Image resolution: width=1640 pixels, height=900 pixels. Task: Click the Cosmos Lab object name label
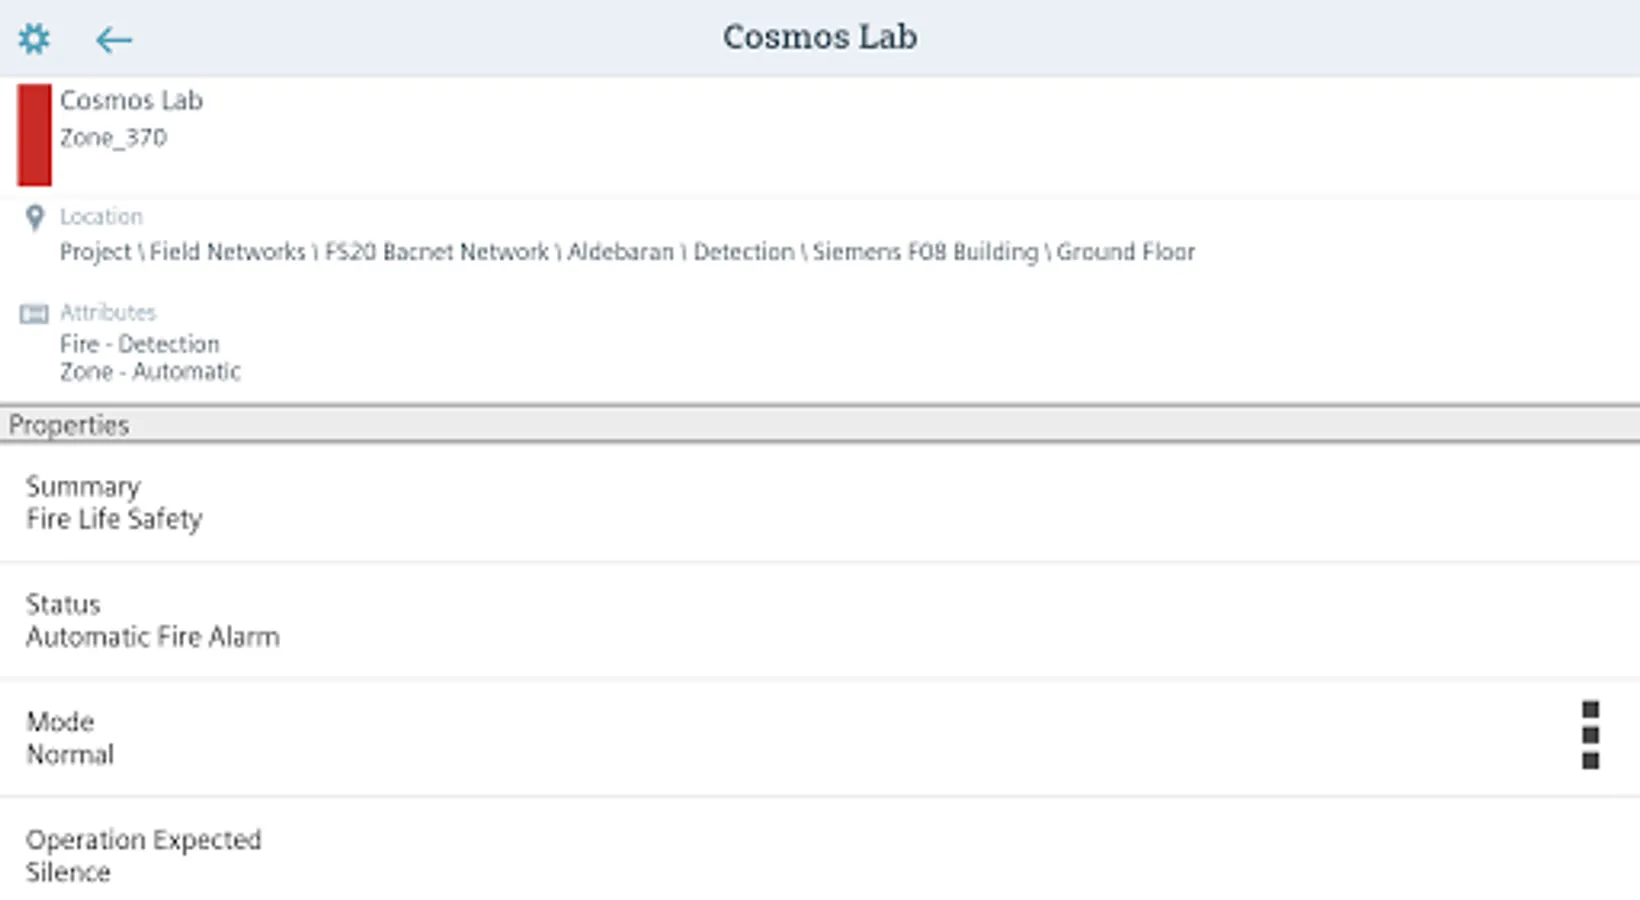click(131, 101)
